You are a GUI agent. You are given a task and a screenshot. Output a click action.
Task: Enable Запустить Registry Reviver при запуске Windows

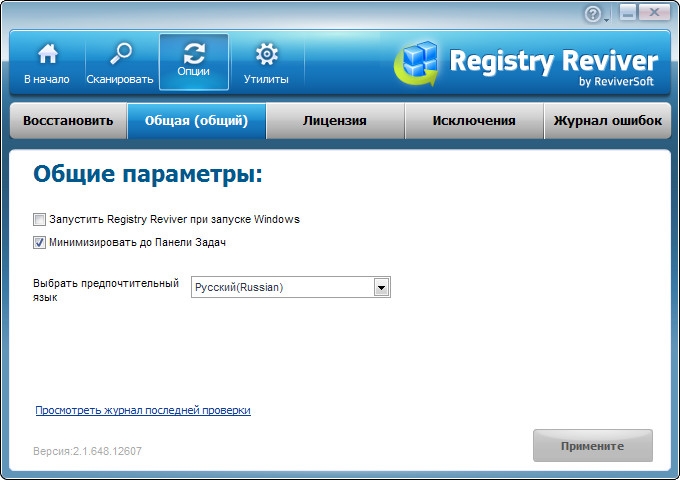point(40,219)
